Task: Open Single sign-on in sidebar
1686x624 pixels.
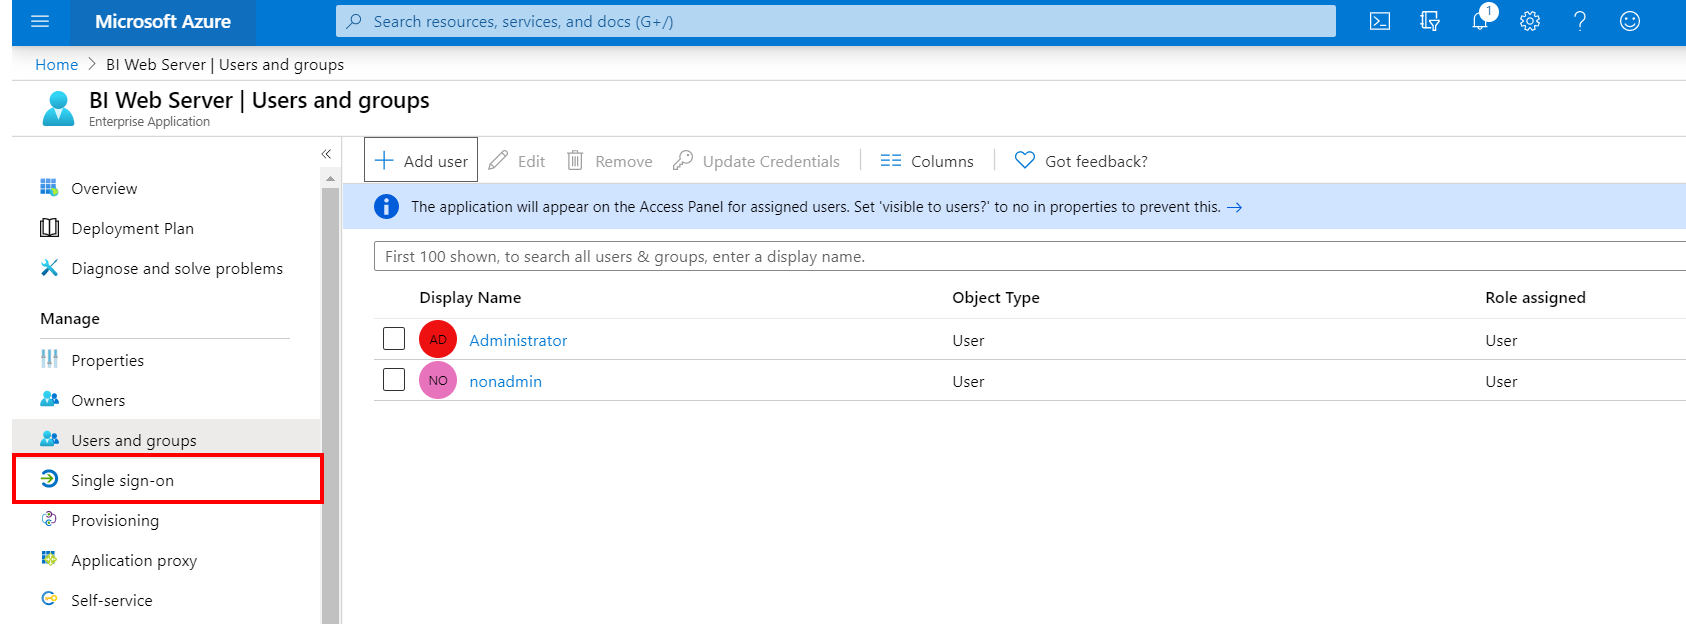Action: point(122,480)
